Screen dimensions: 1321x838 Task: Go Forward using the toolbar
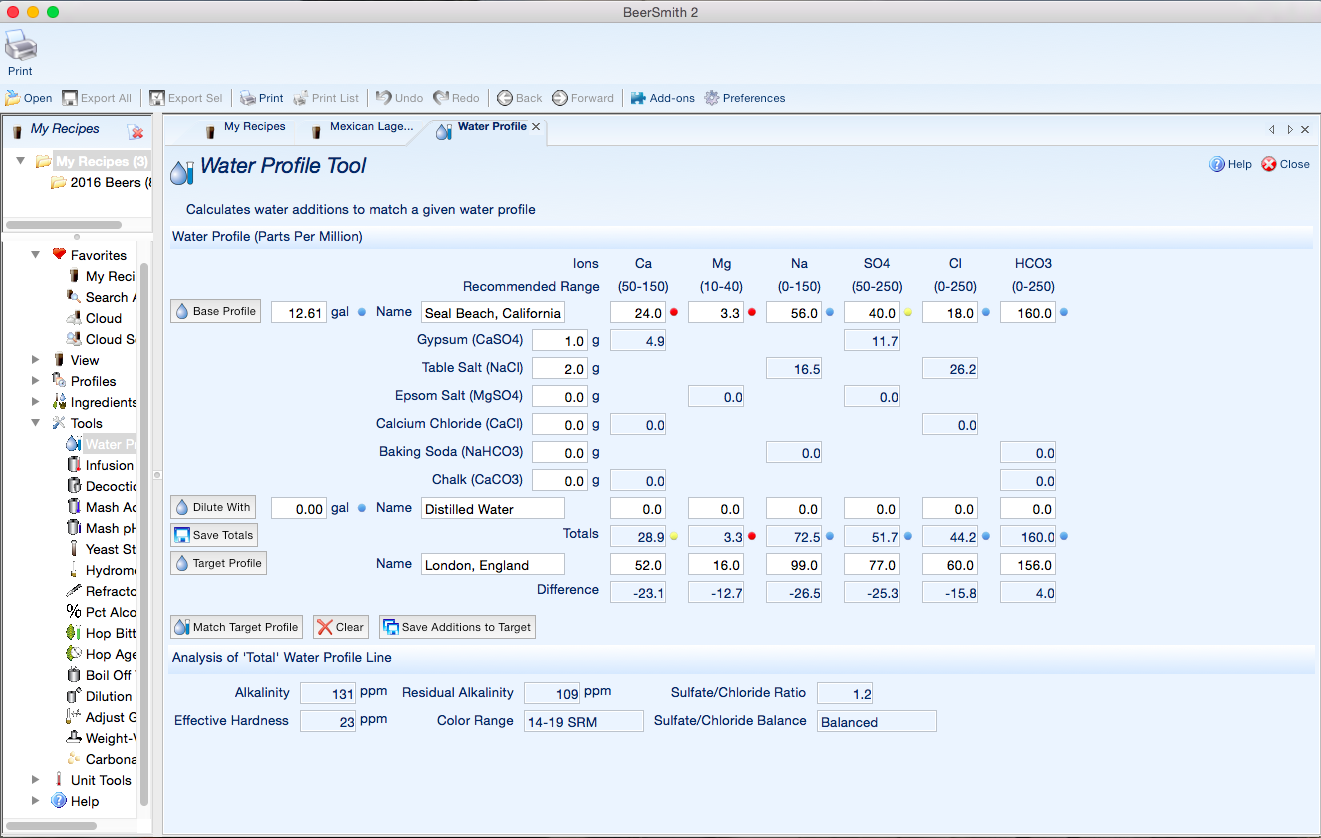(583, 98)
